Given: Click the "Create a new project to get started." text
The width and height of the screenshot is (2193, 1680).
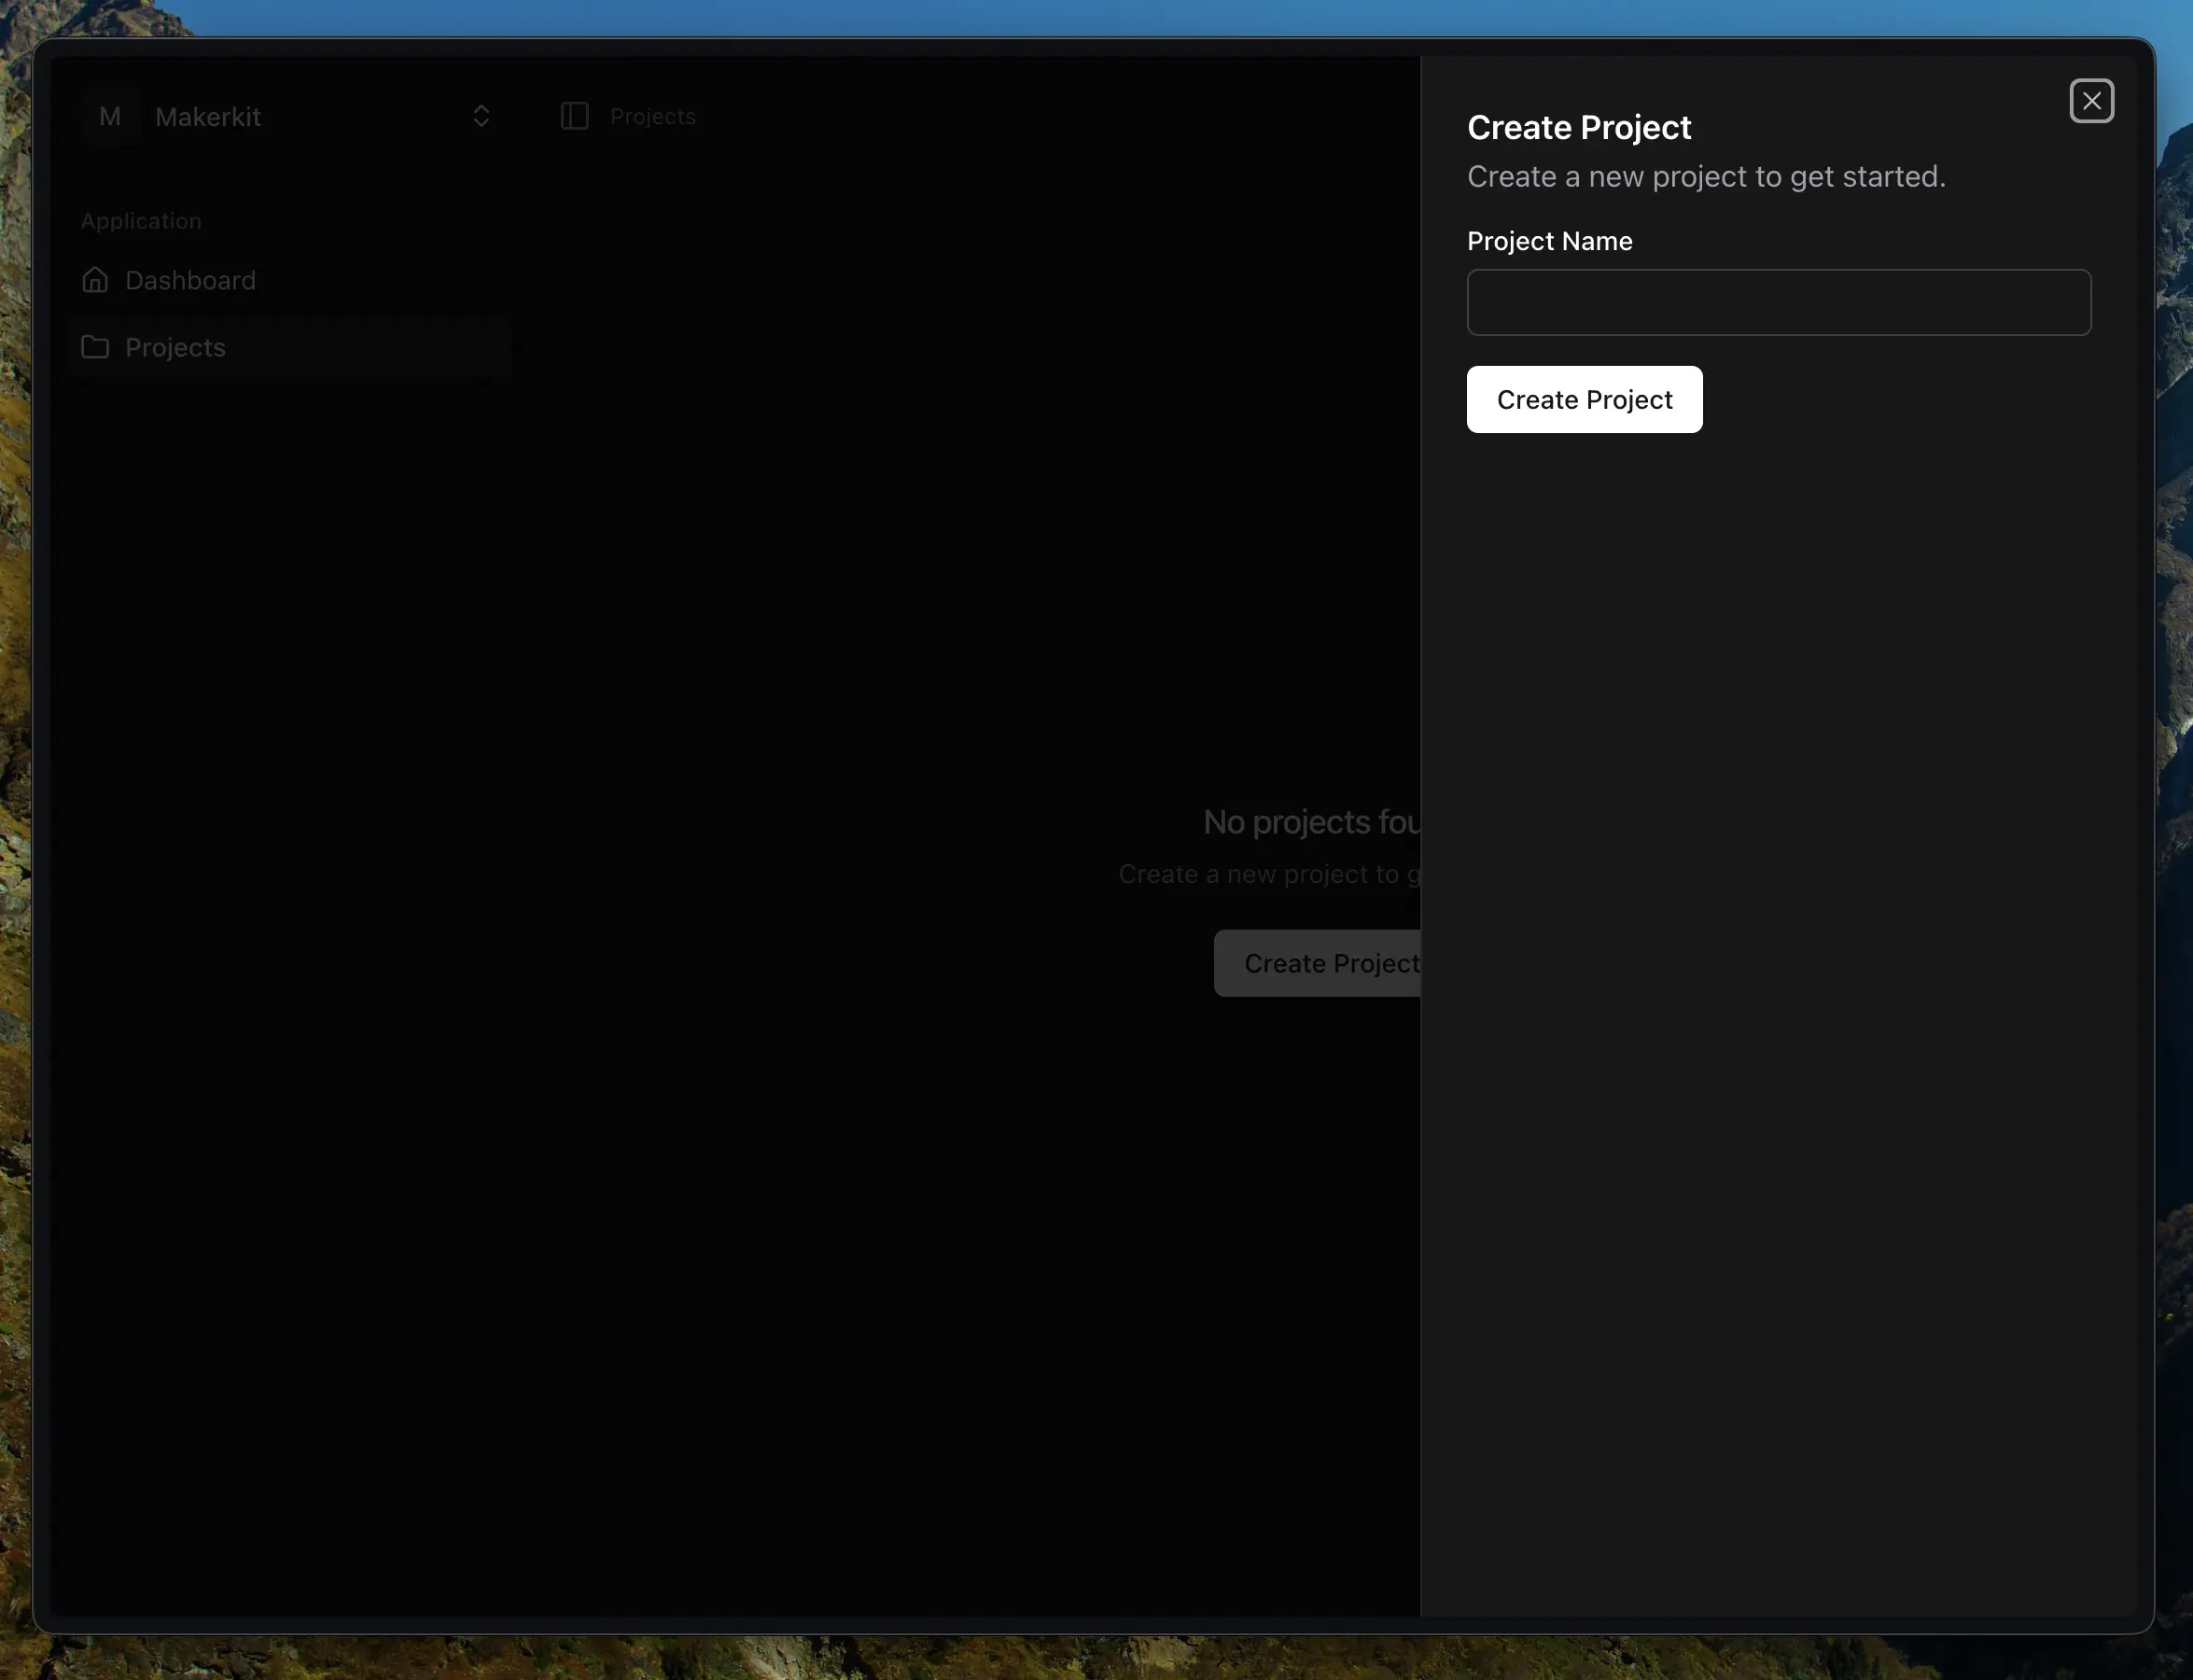Looking at the screenshot, I should click(x=1706, y=177).
